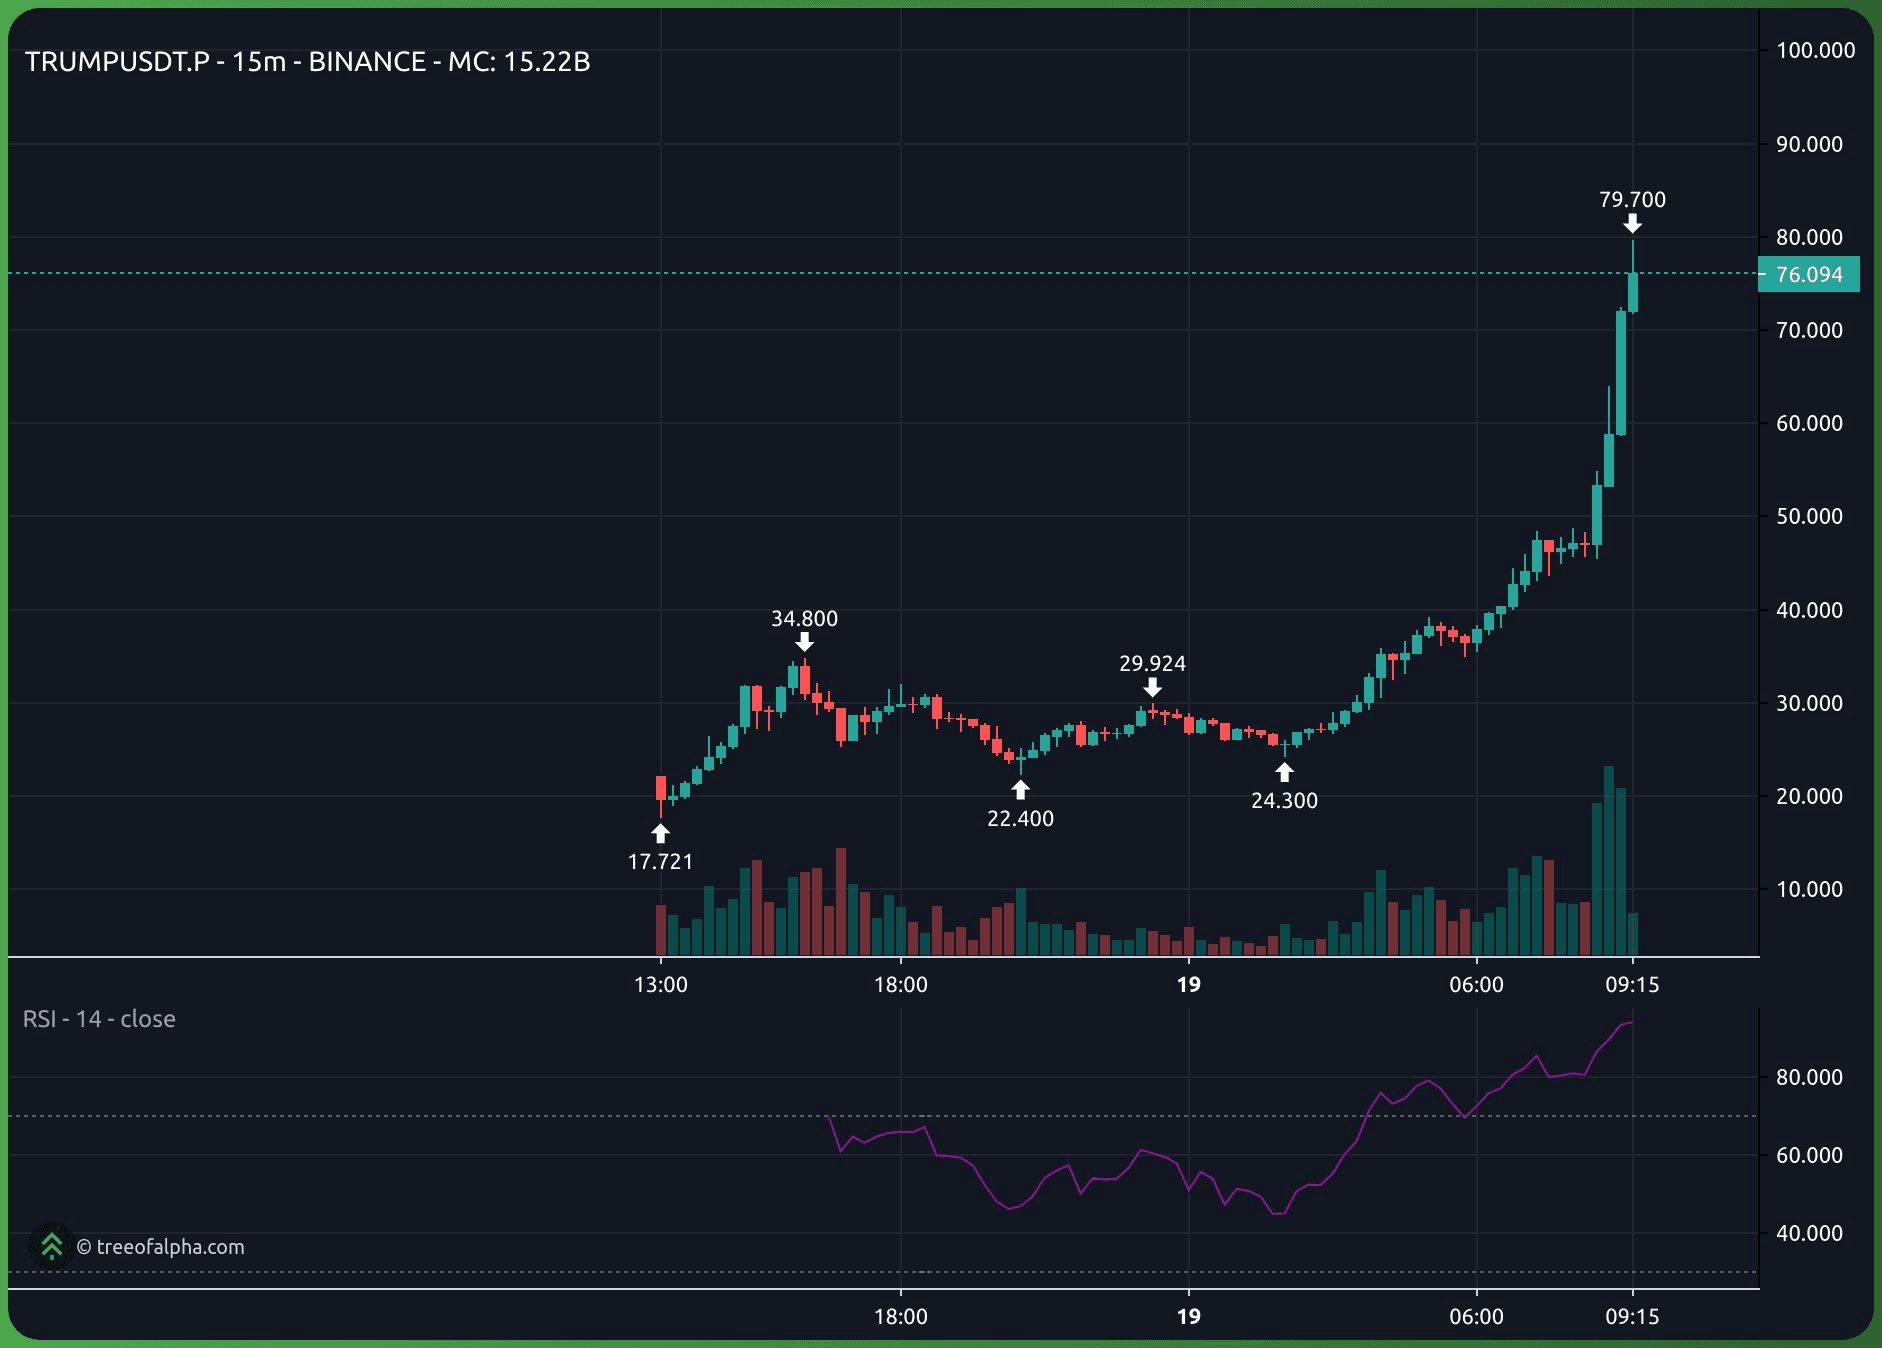Click the RSI - 14 - close label
1882x1348 pixels.
99,1019
